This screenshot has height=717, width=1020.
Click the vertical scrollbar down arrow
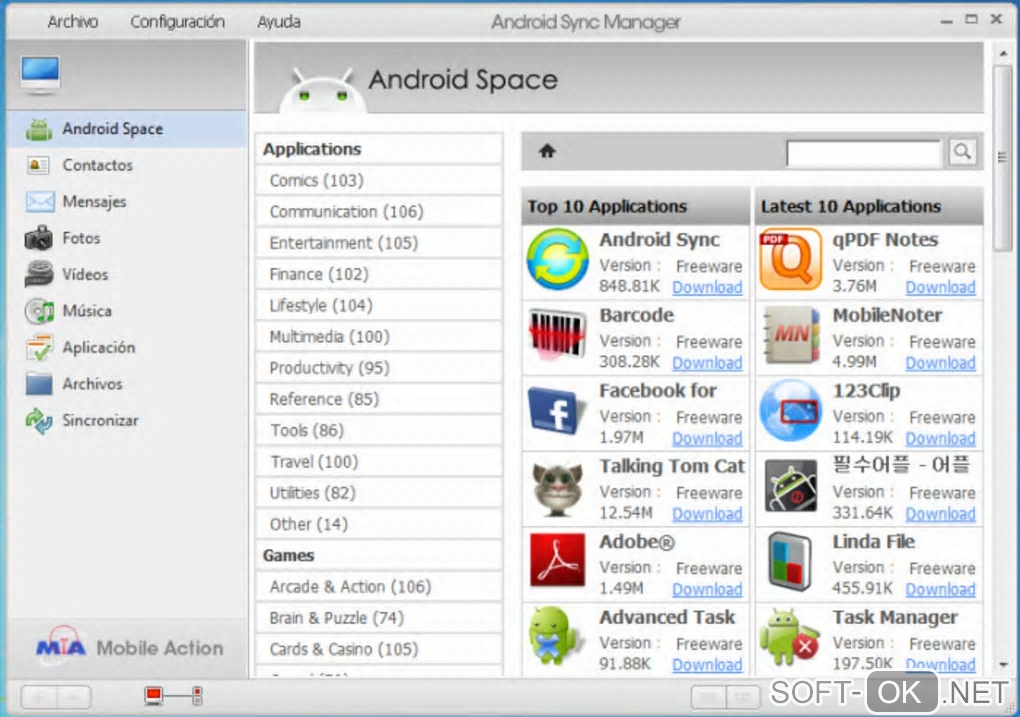tap(1003, 664)
